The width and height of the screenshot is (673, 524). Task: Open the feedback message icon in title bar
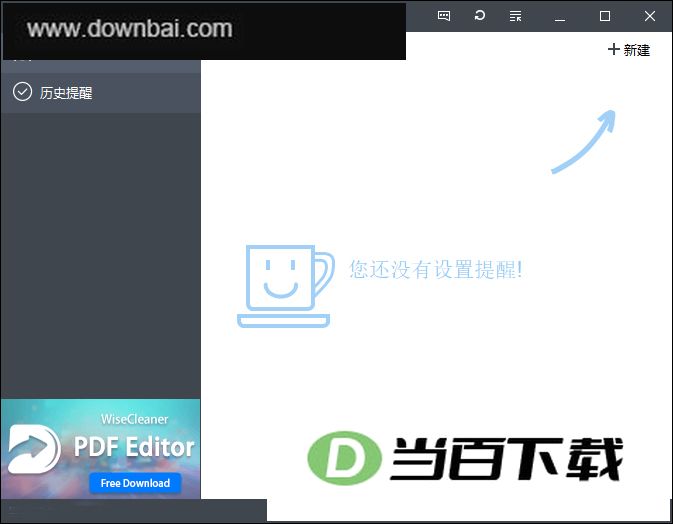tap(444, 16)
